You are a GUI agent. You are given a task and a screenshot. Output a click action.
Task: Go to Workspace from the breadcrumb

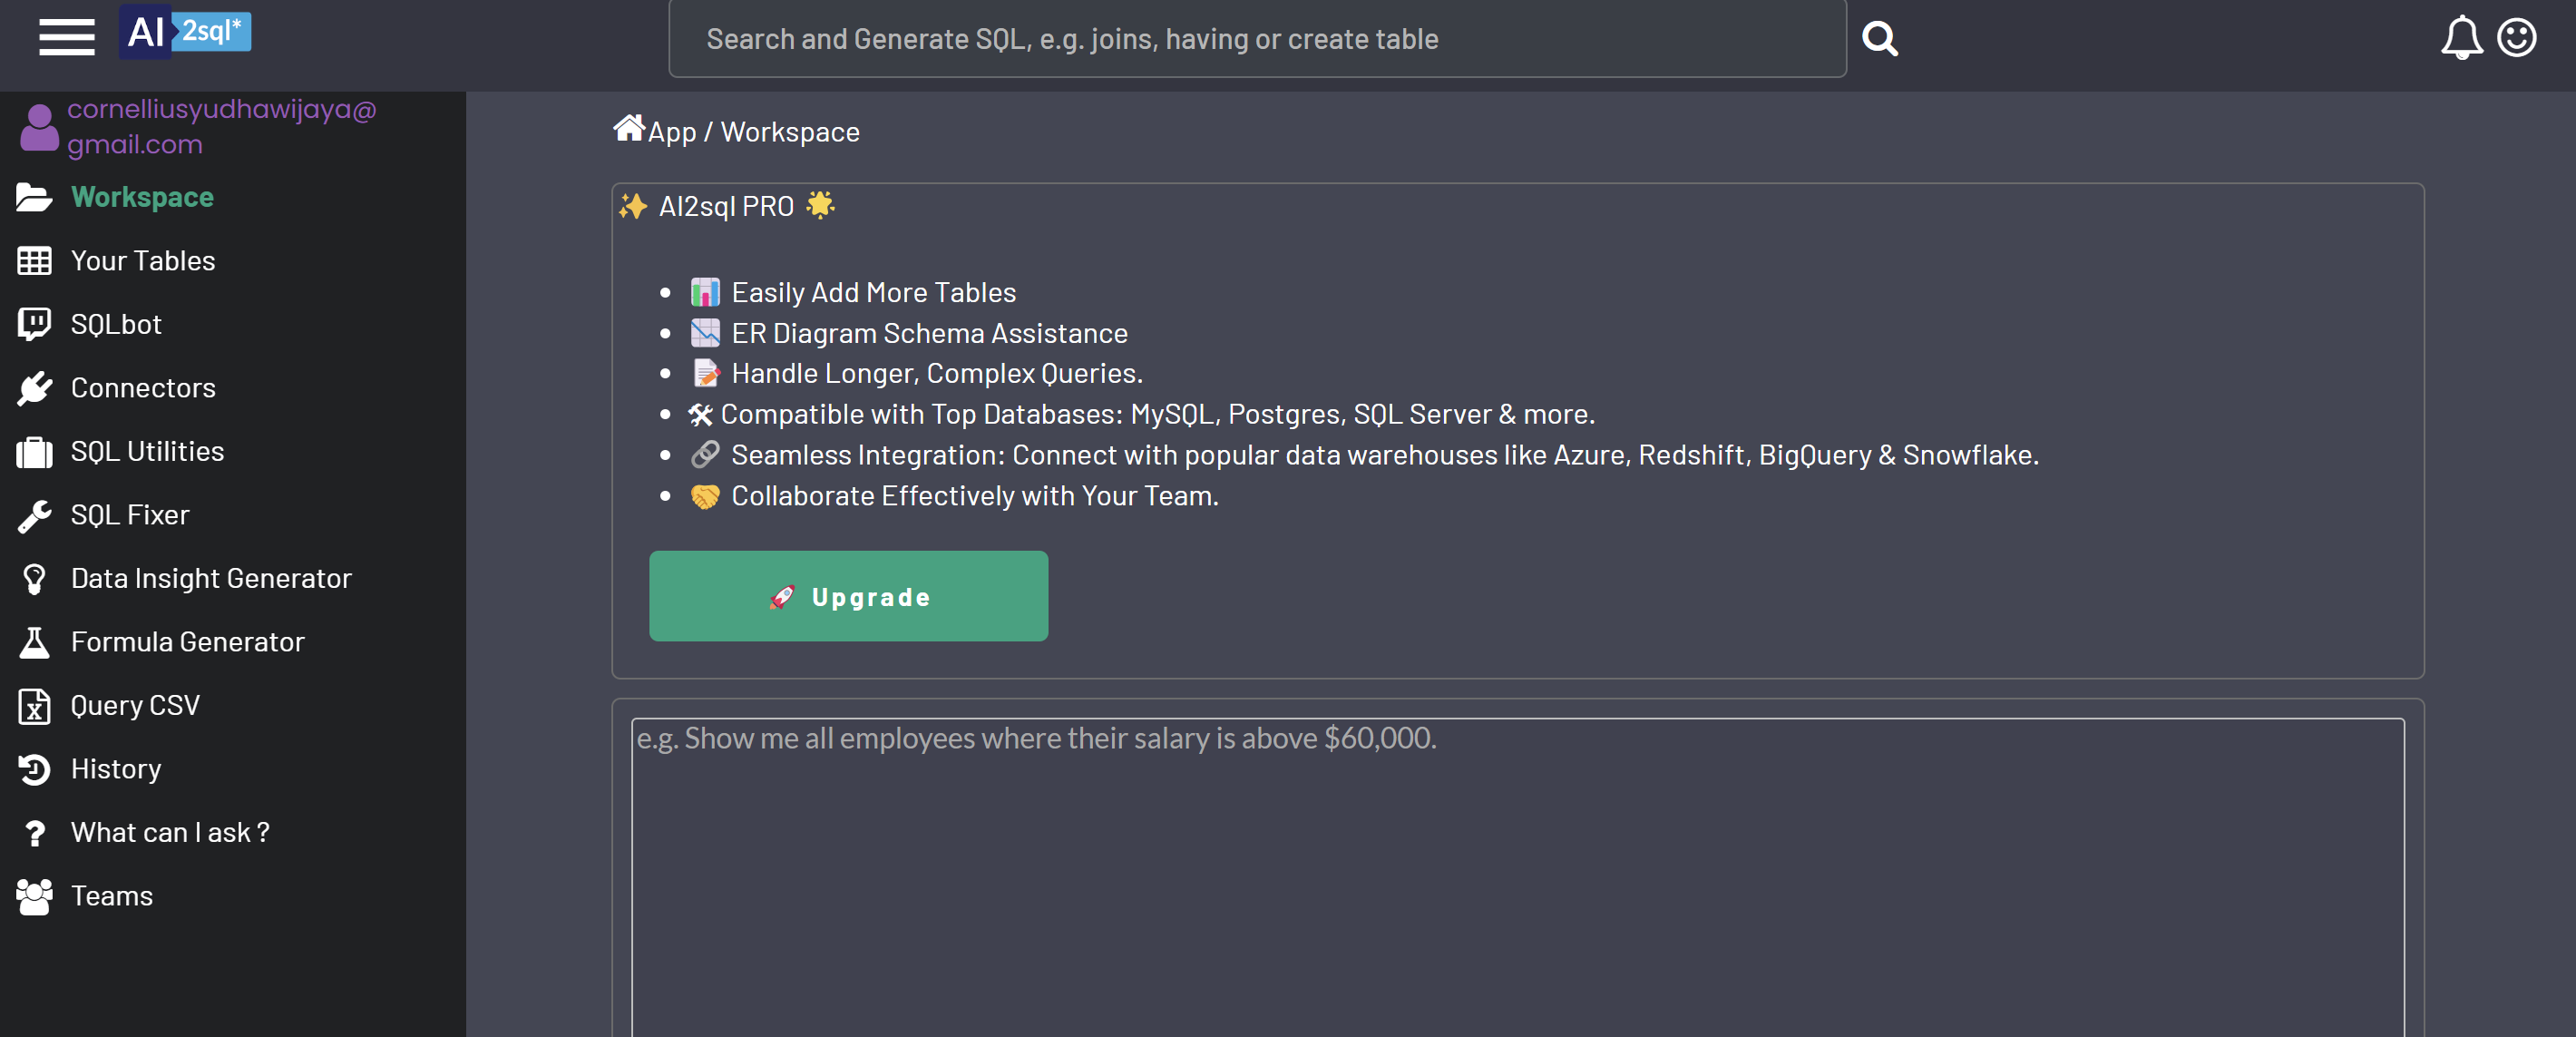pyautogui.click(x=789, y=131)
